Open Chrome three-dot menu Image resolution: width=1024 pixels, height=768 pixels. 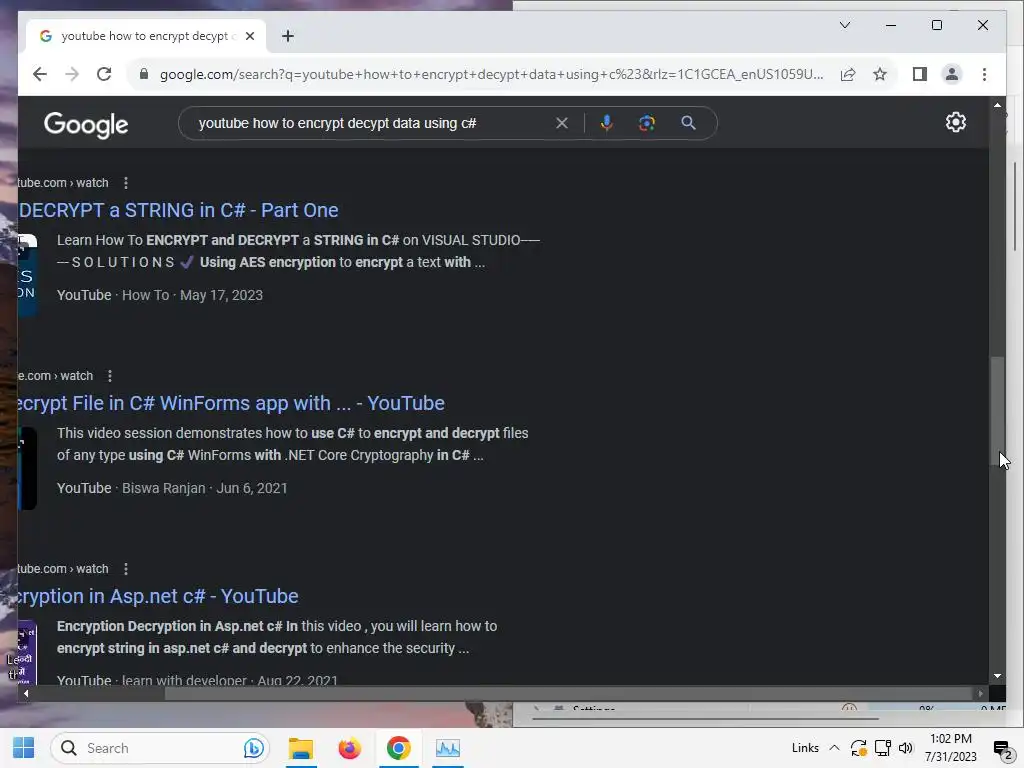click(x=984, y=74)
